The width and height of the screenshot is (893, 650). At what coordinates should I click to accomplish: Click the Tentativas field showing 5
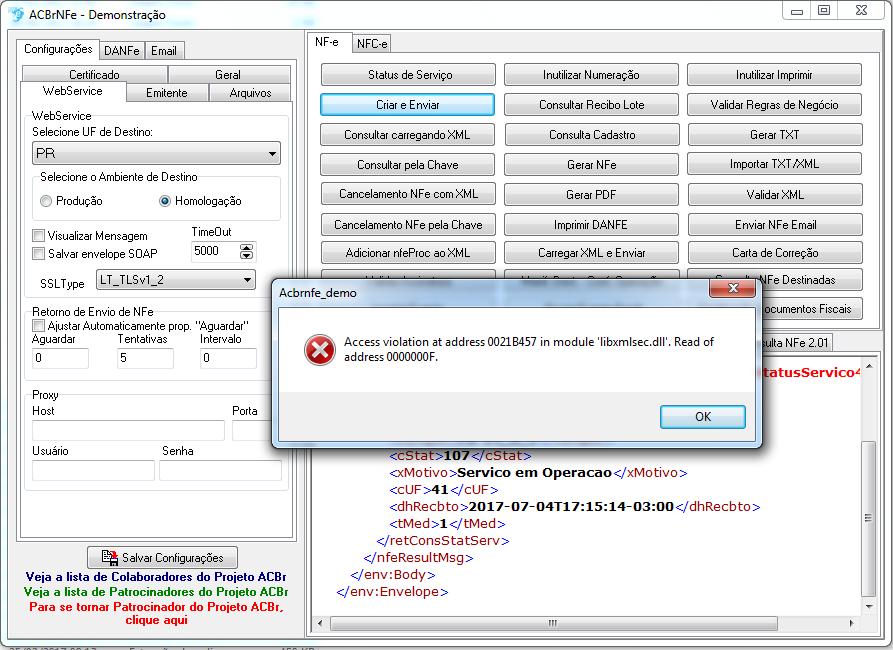pos(145,358)
